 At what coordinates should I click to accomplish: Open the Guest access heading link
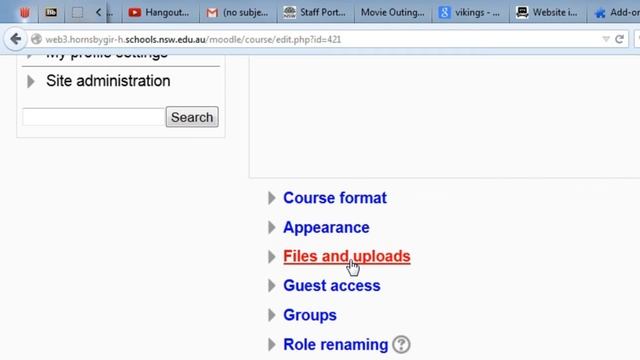[331, 286]
